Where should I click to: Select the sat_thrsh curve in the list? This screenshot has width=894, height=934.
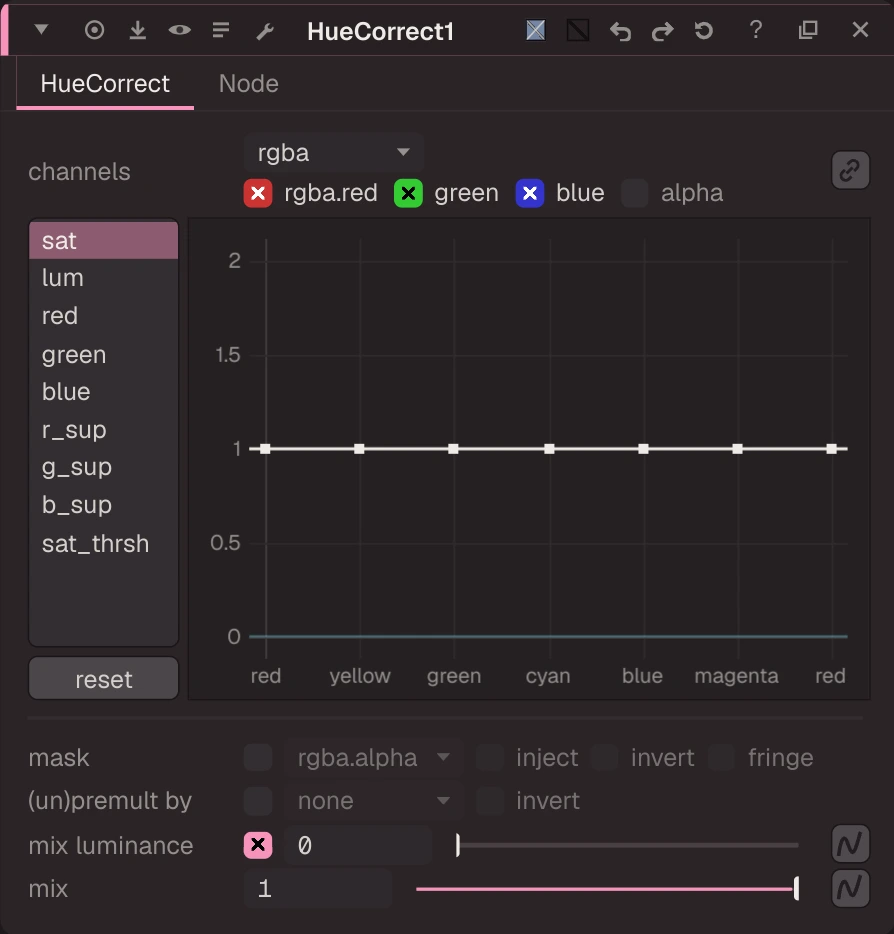[104, 543]
